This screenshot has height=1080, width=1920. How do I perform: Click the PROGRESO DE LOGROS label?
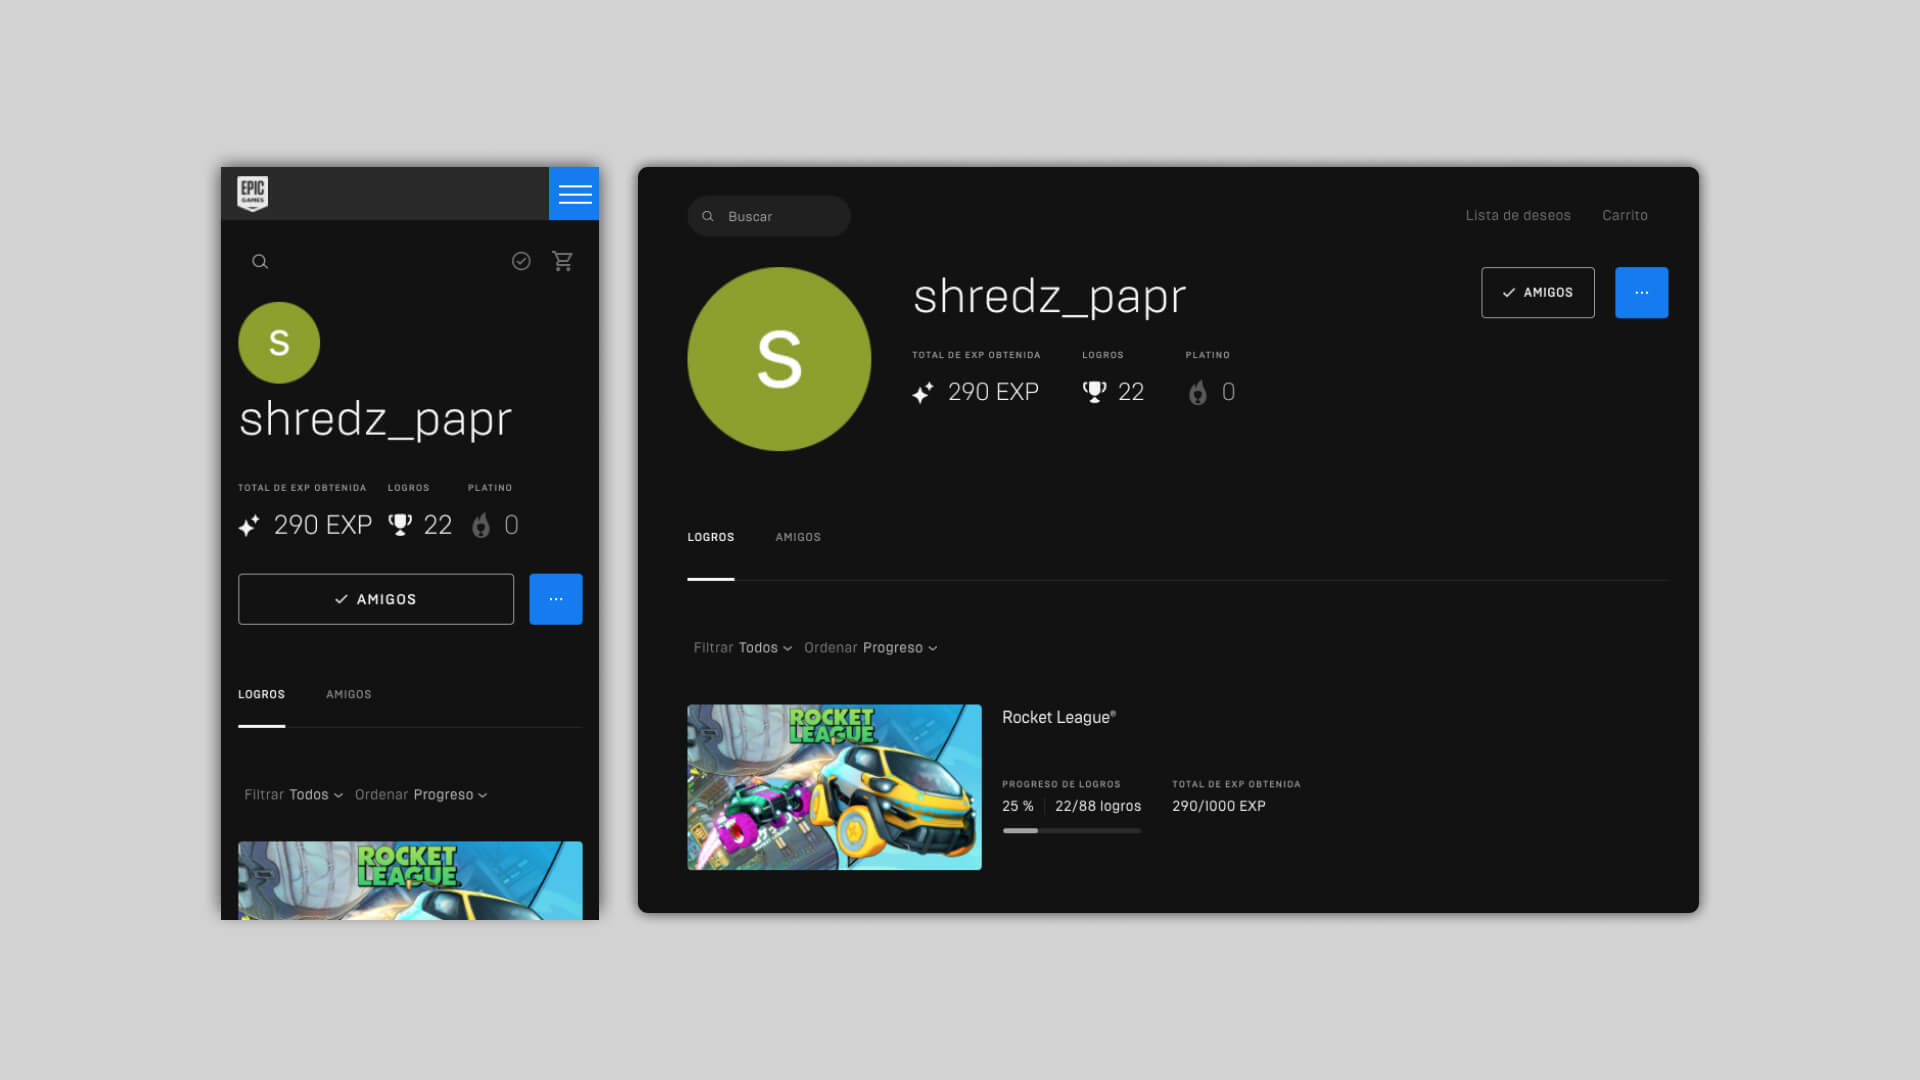(x=1061, y=784)
